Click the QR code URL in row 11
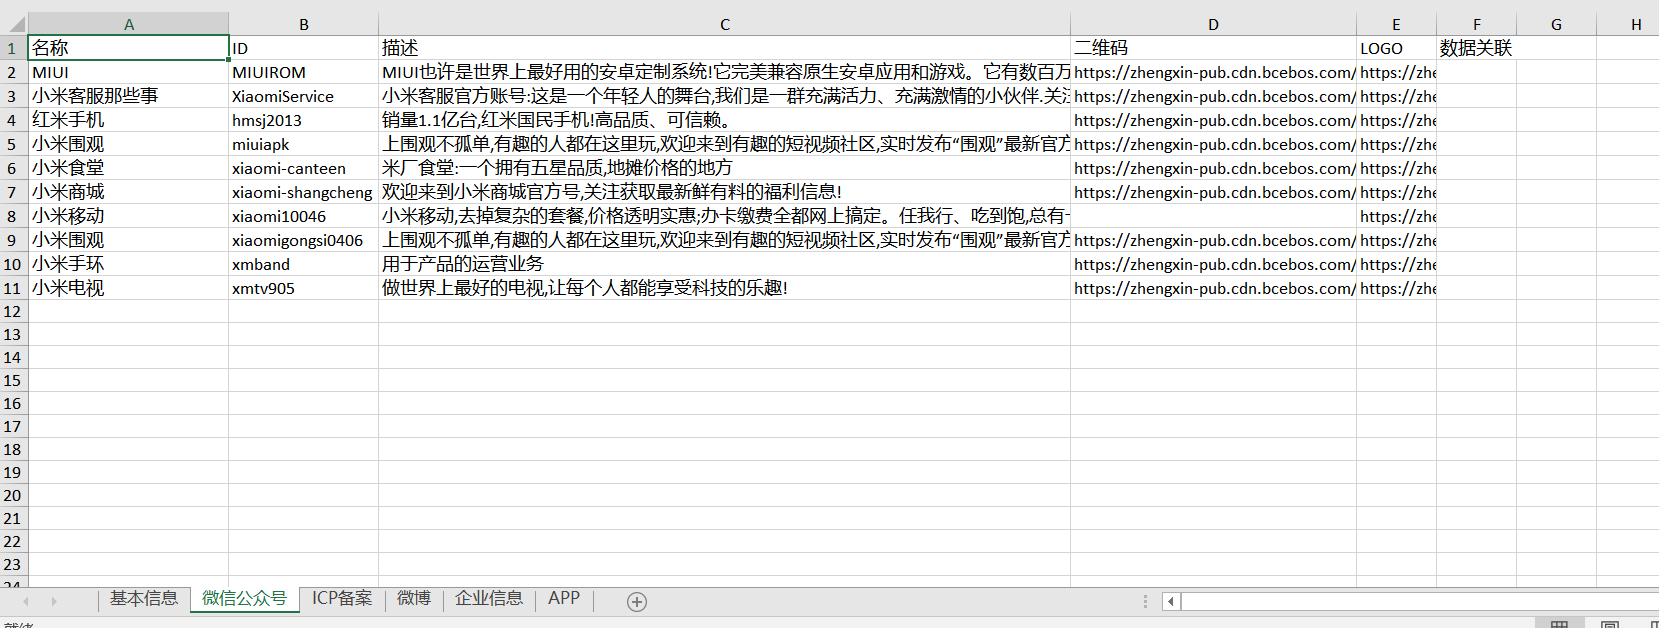Viewport: 1659px width, 628px height. (1213, 288)
